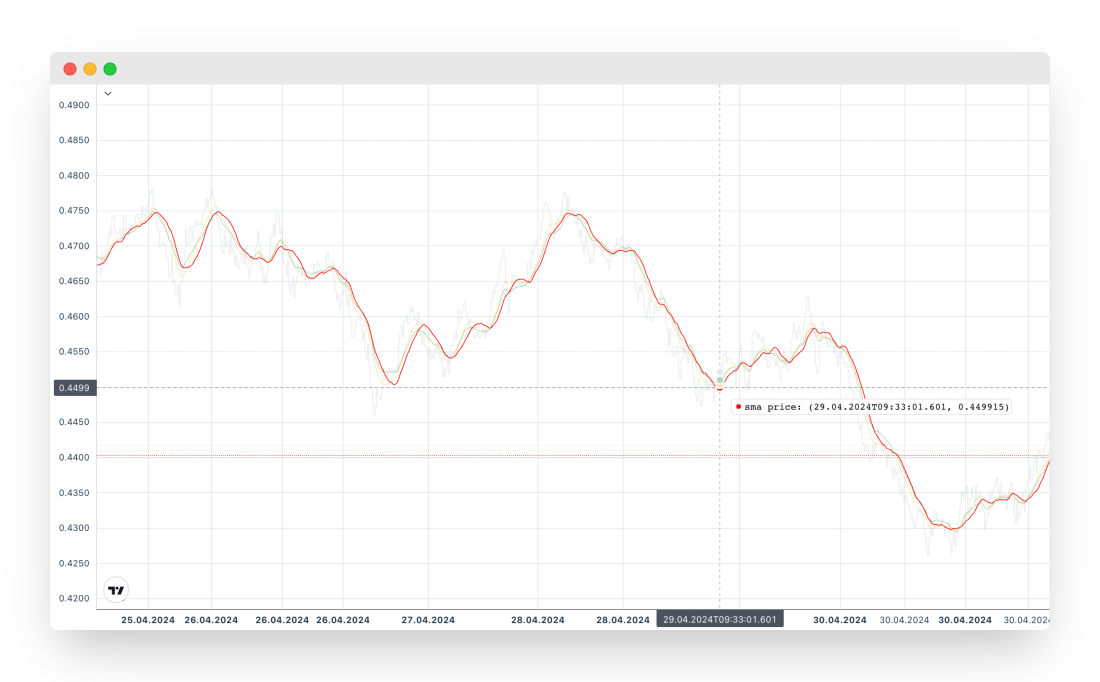Click the 0.4850 price axis label

click(x=75, y=141)
